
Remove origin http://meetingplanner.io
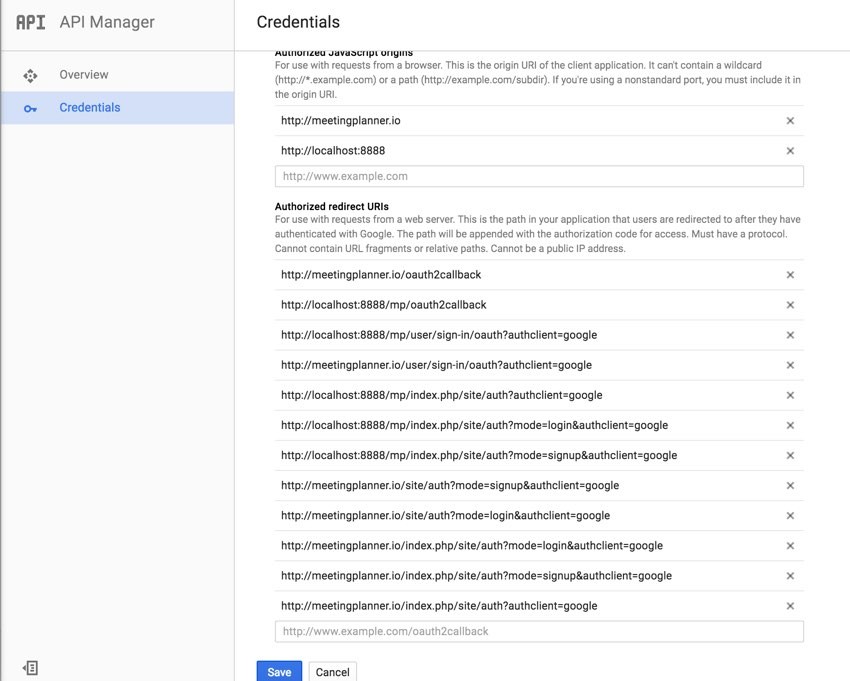(x=790, y=121)
